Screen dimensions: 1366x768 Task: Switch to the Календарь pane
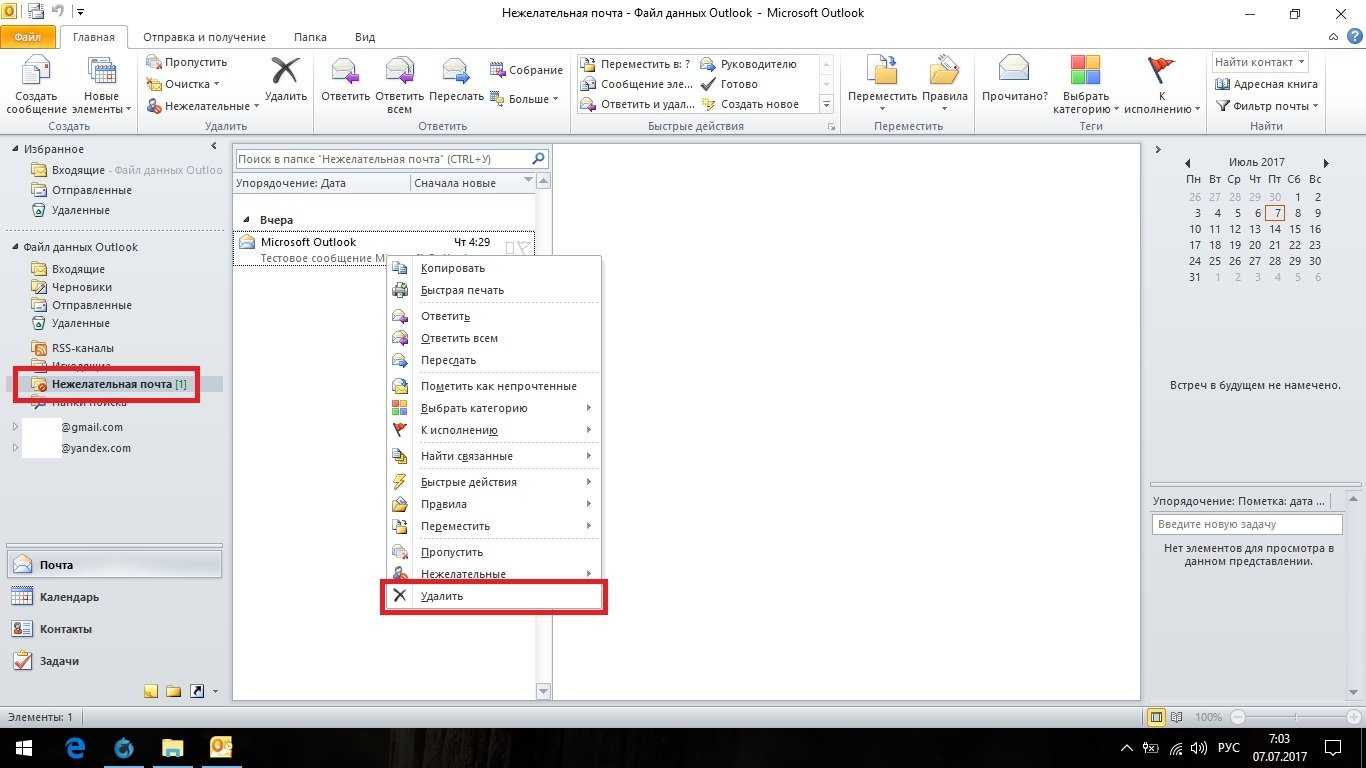(115, 597)
